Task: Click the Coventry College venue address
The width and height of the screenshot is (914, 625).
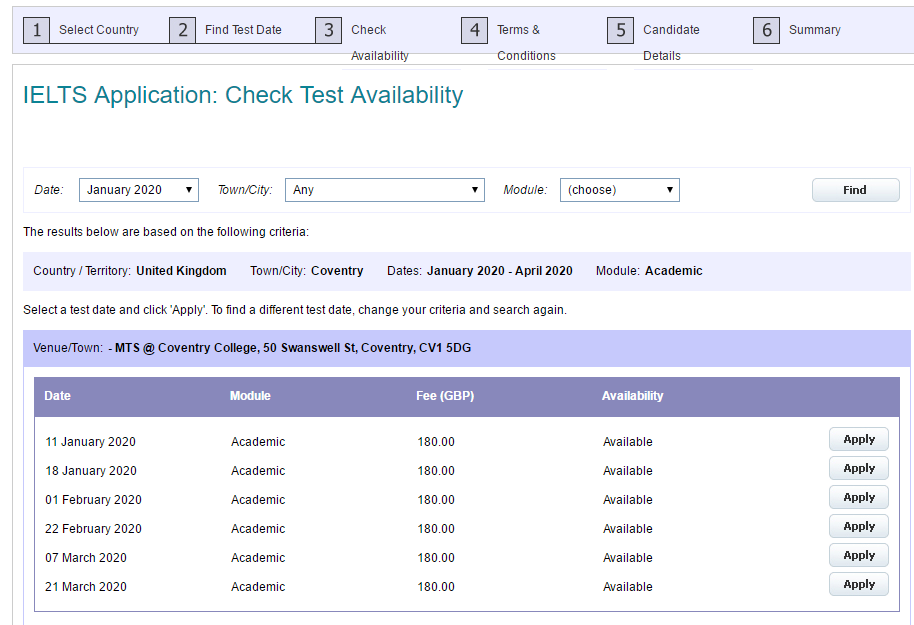Action: point(293,348)
